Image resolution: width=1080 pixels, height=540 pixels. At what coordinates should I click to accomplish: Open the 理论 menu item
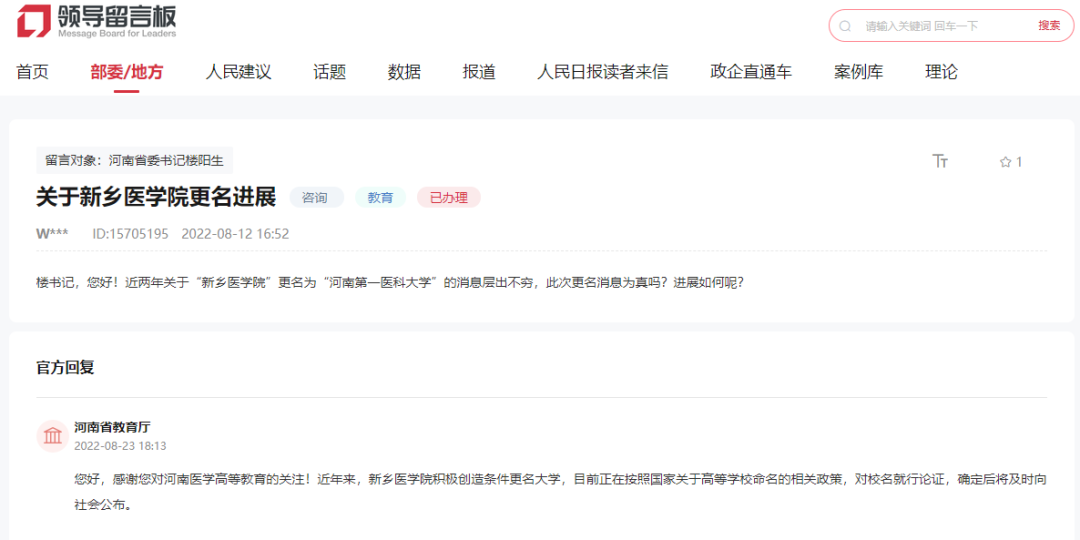point(942,72)
